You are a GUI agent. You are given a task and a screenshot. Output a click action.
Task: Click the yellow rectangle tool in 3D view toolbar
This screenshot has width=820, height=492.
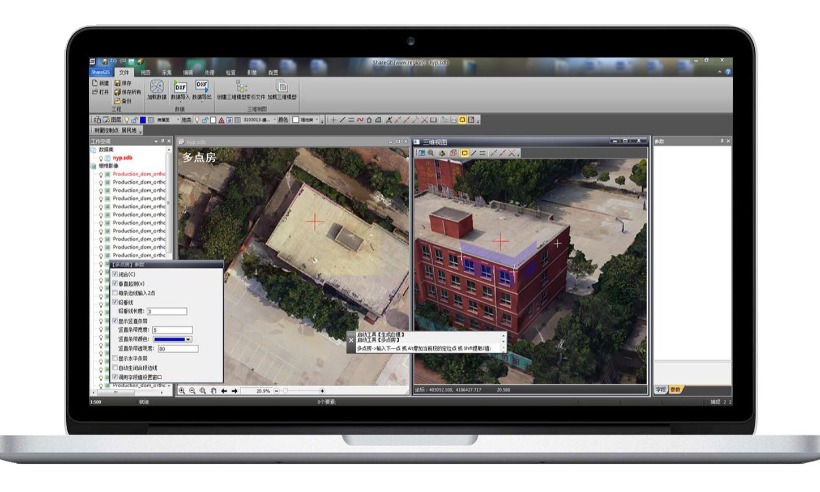(464, 153)
